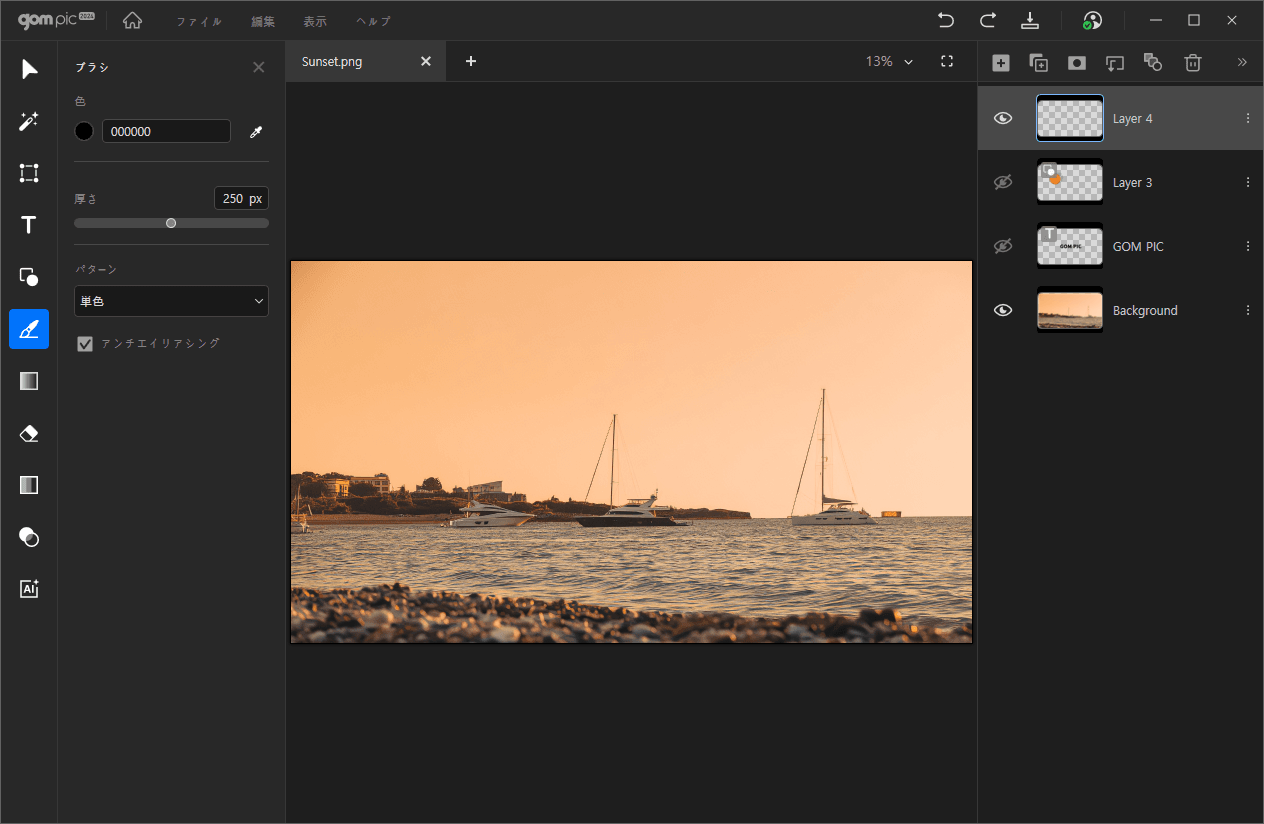
Task: Add a new layer
Action: point(1000,62)
